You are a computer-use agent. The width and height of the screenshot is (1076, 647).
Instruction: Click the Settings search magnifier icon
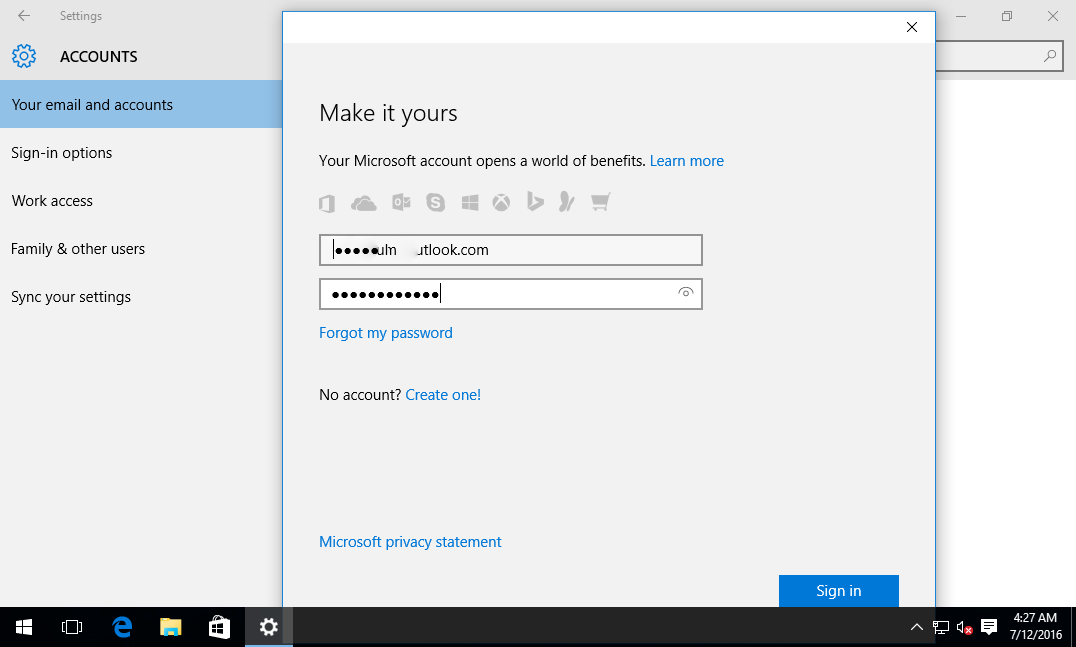point(1049,56)
